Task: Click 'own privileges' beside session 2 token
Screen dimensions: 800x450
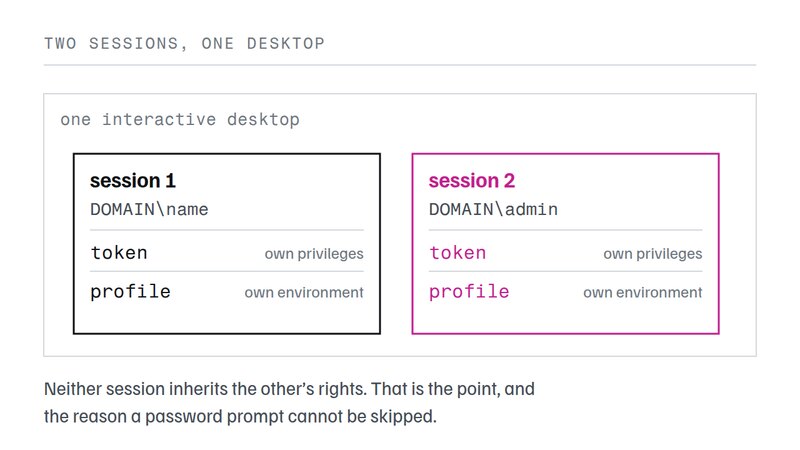Action: (653, 254)
